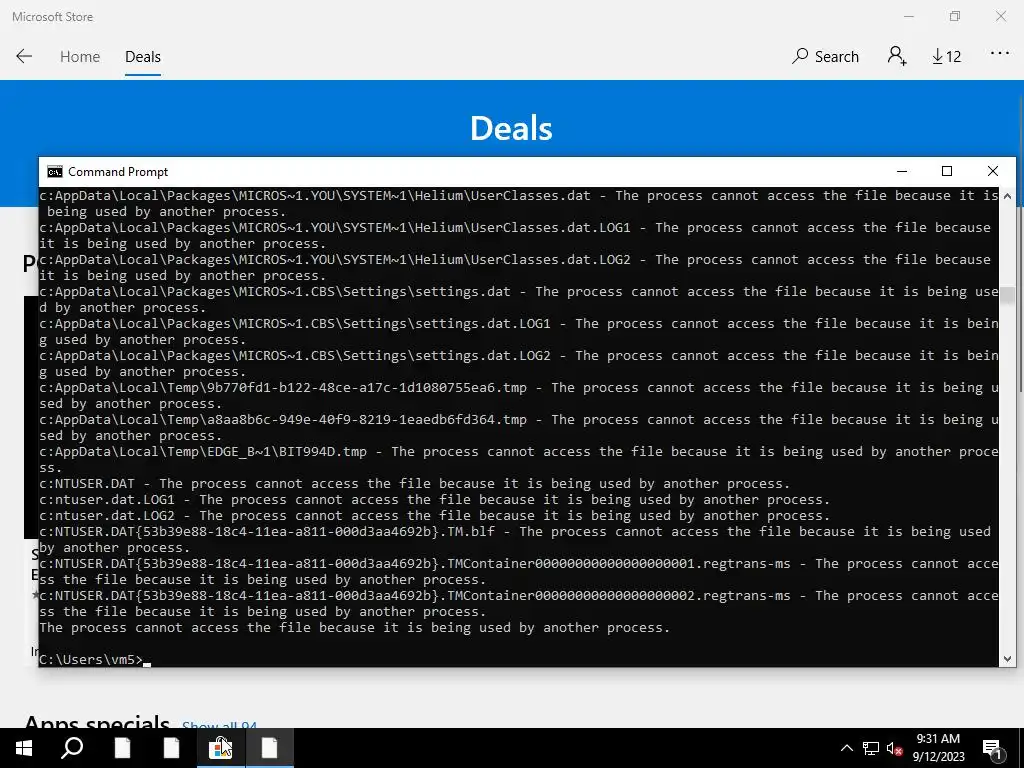Open the Home tab in Microsoft Store

(x=80, y=57)
